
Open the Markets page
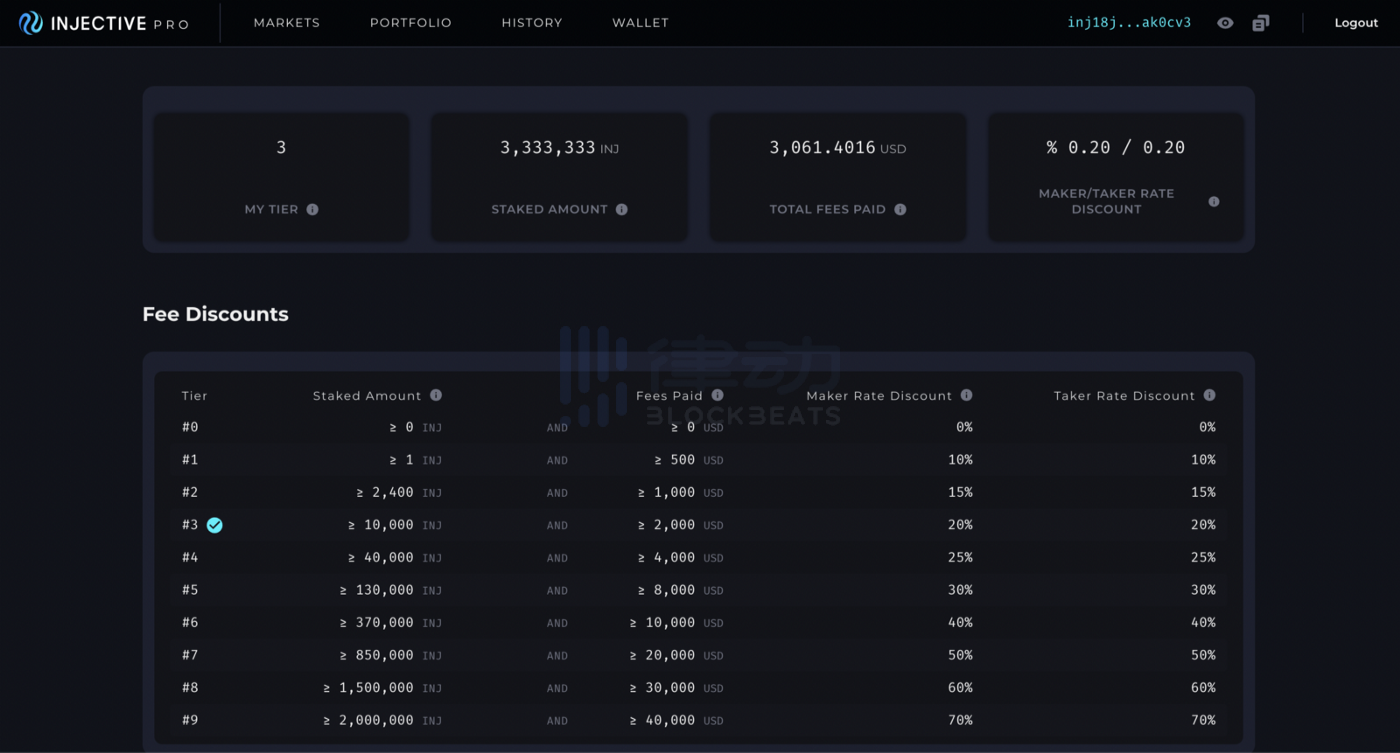pyautogui.click(x=286, y=23)
